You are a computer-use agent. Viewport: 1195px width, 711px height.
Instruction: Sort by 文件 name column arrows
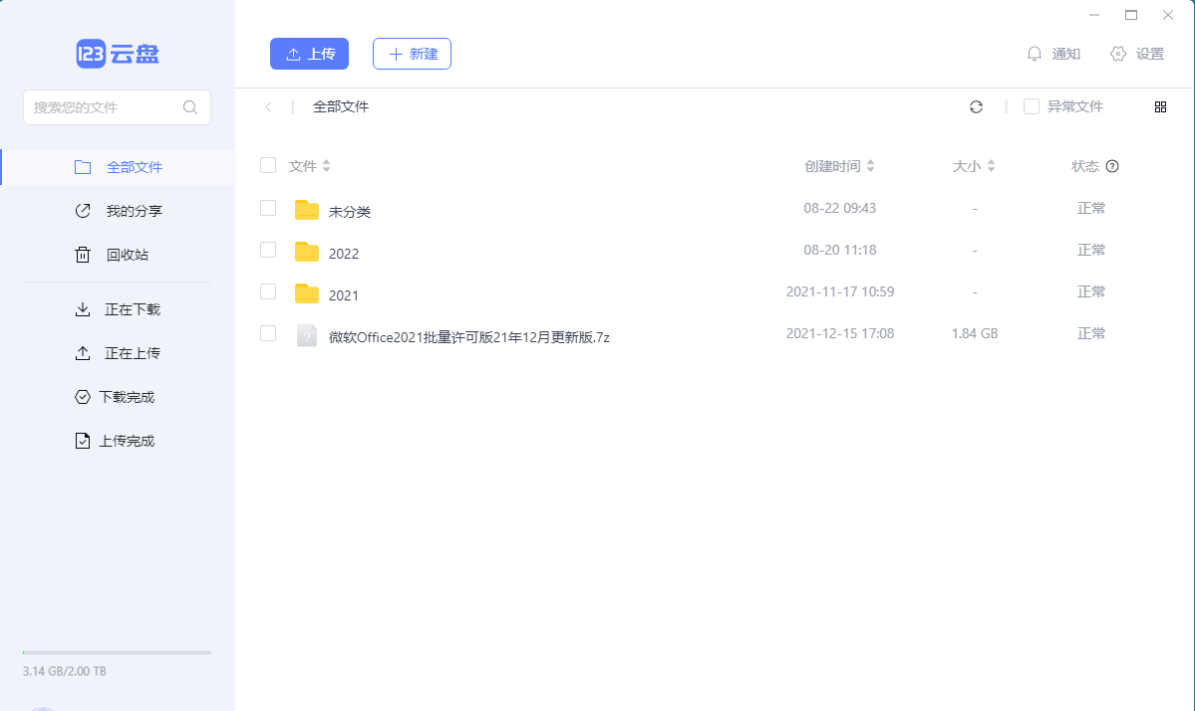pyautogui.click(x=326, y=166)
